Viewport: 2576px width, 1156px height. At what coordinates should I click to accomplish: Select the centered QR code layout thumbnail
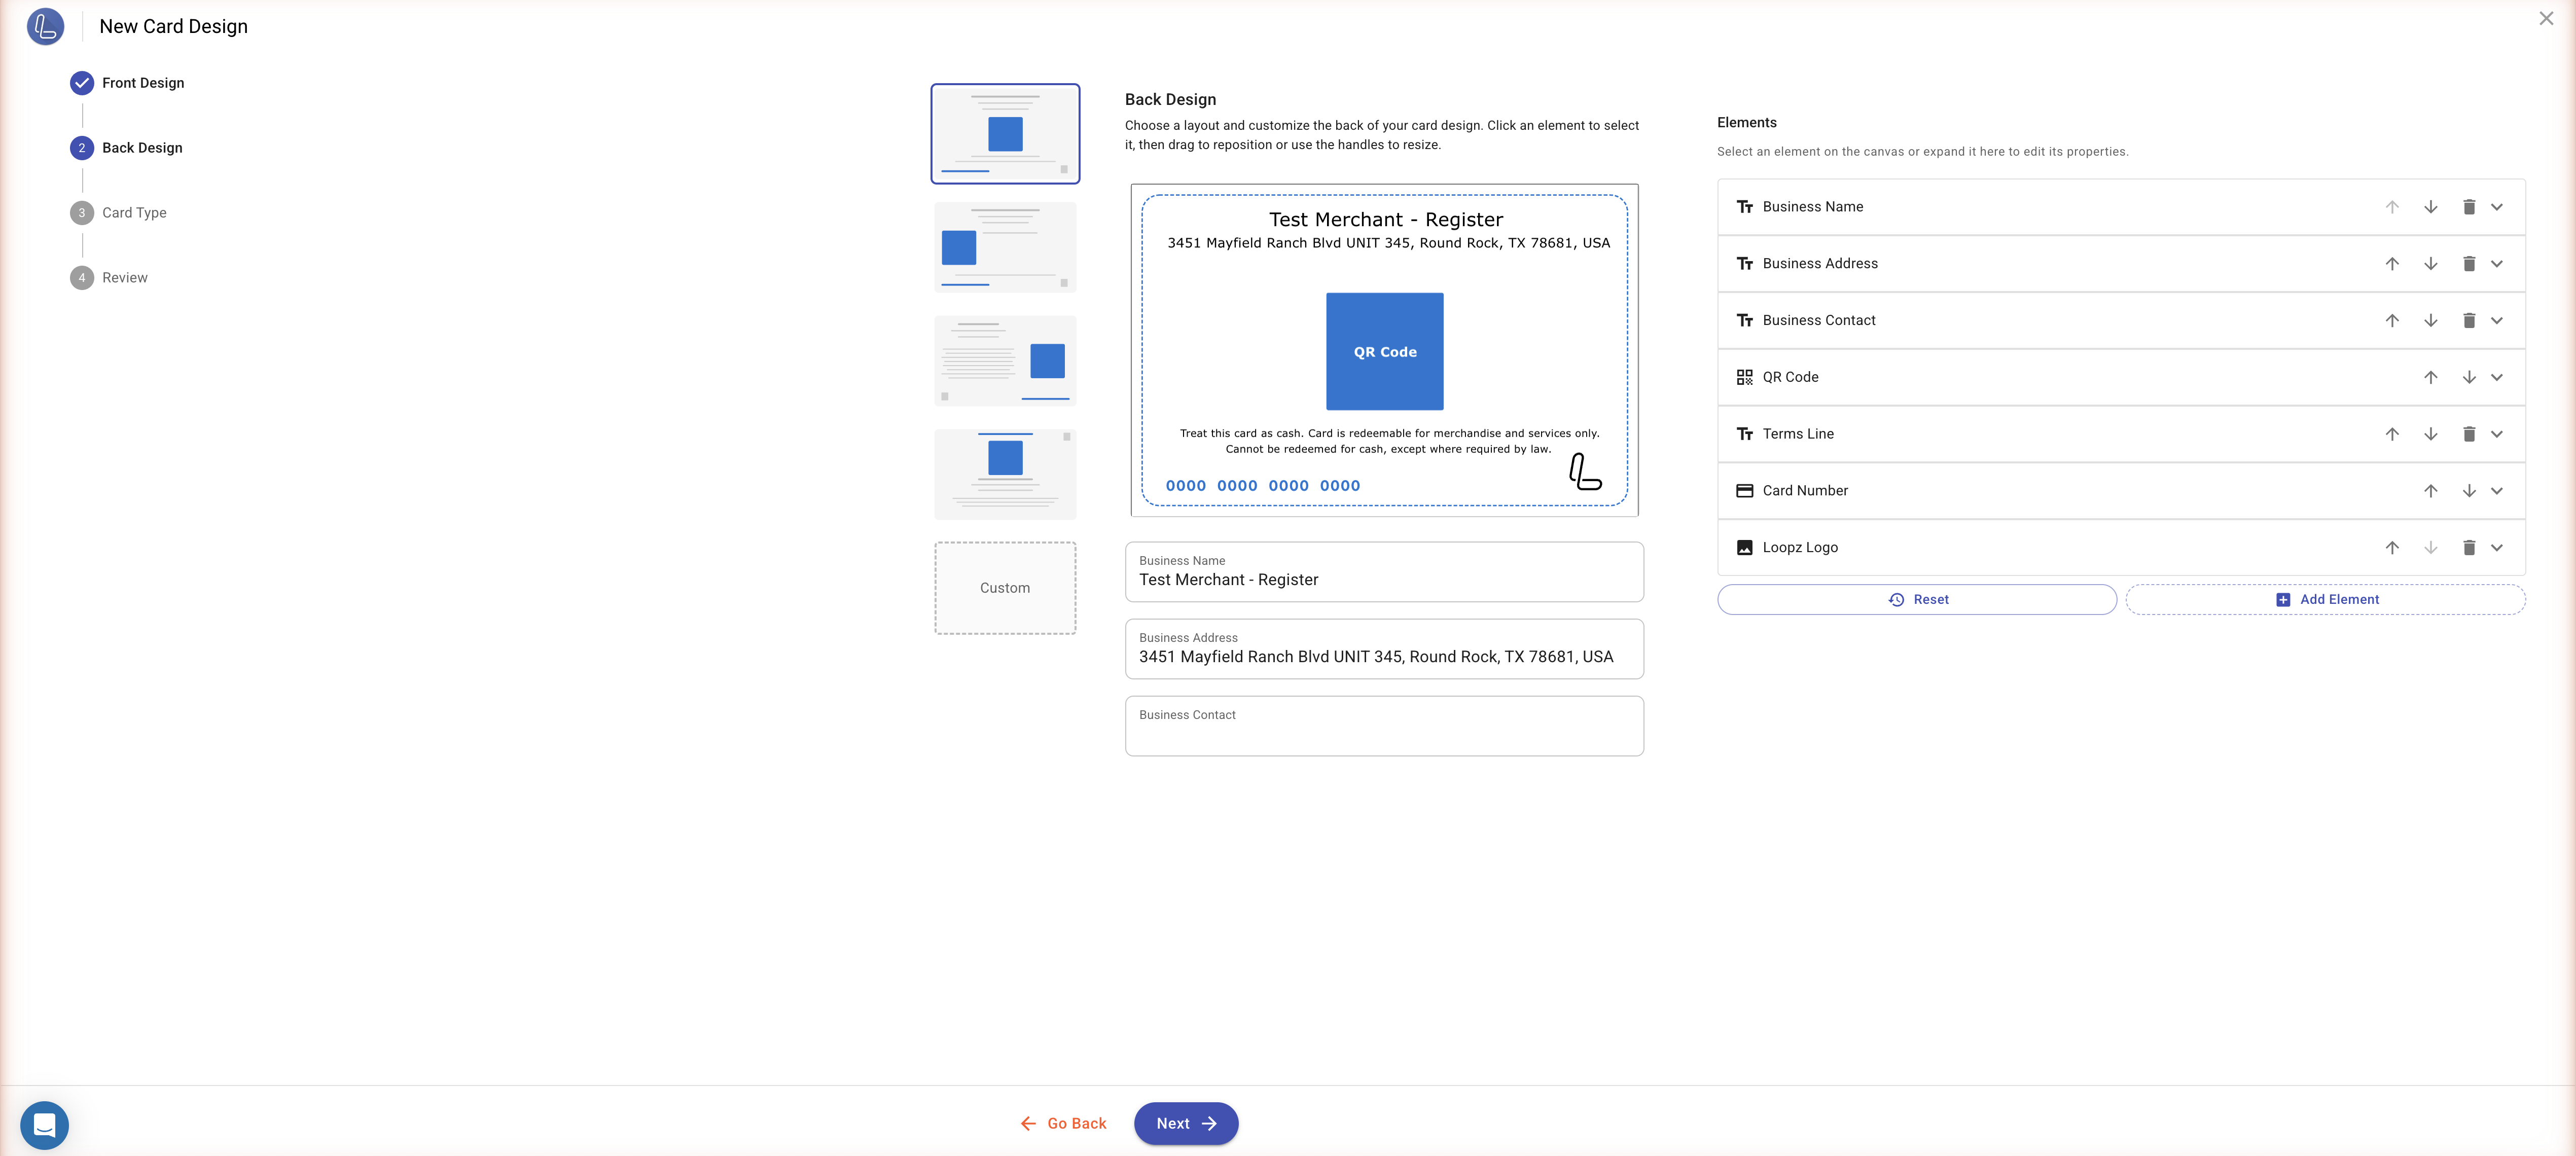click(1005, 134)
